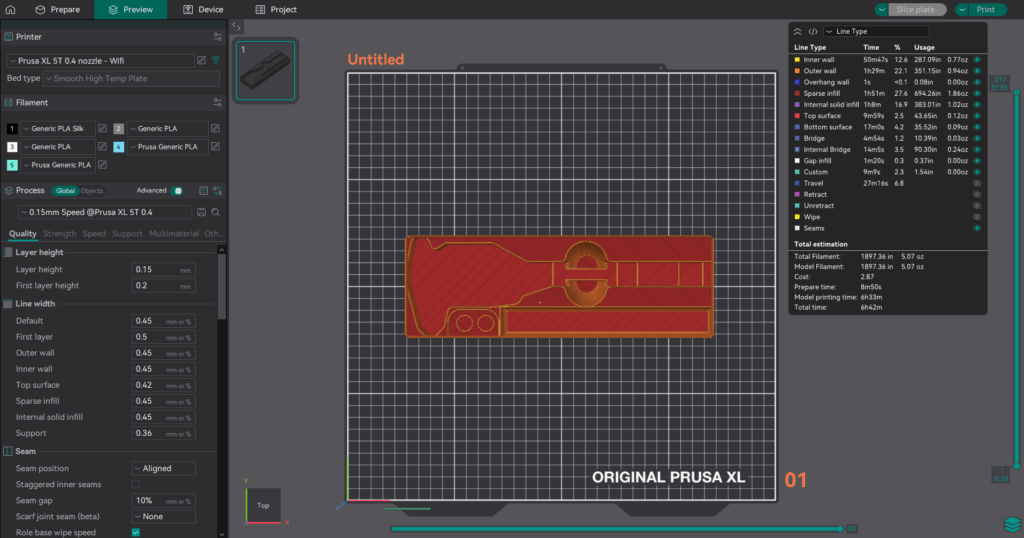This screenshot has width=1024, height=538.
Task: Toggle the Advanced mode switch
Action: click(x=177, y=190)
